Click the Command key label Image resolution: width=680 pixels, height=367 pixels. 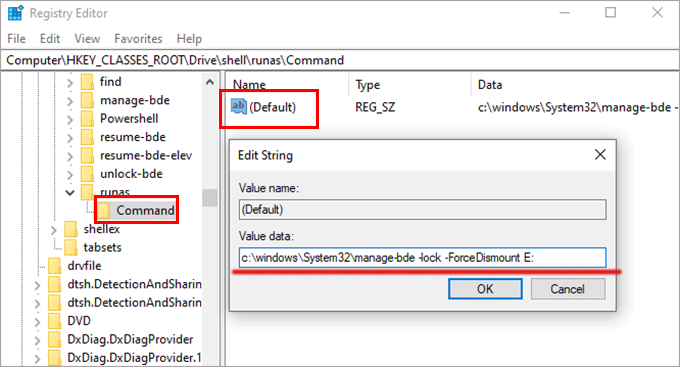coord(145,210)
